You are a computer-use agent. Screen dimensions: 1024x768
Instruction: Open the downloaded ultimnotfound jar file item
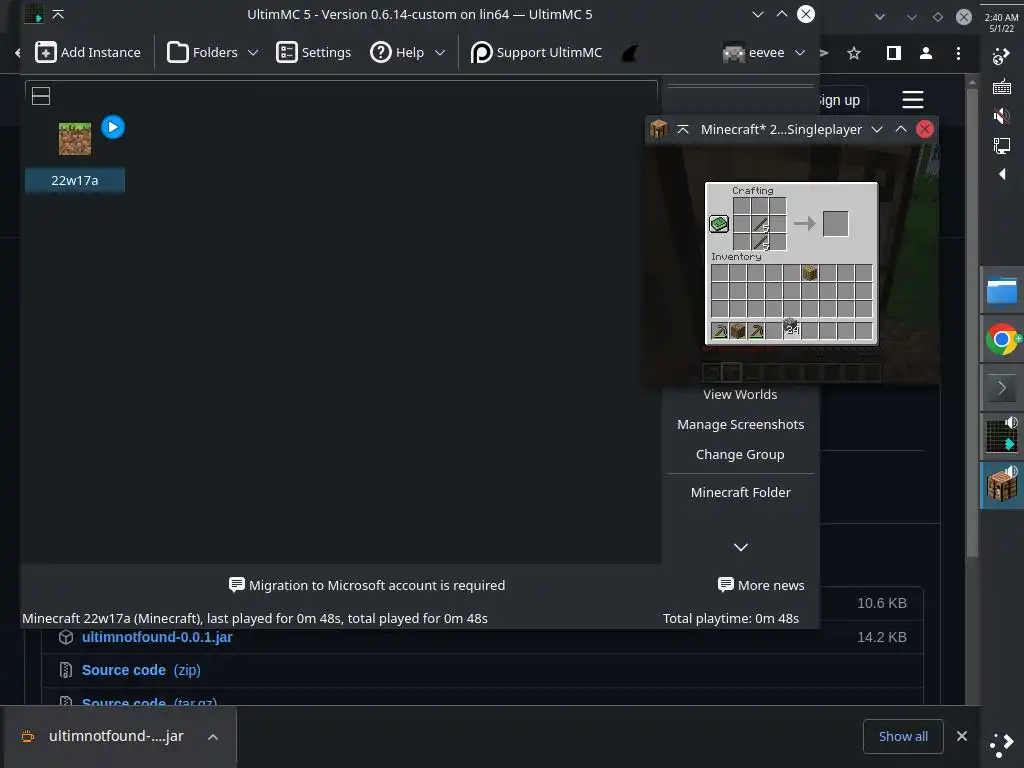pos(103,737)
